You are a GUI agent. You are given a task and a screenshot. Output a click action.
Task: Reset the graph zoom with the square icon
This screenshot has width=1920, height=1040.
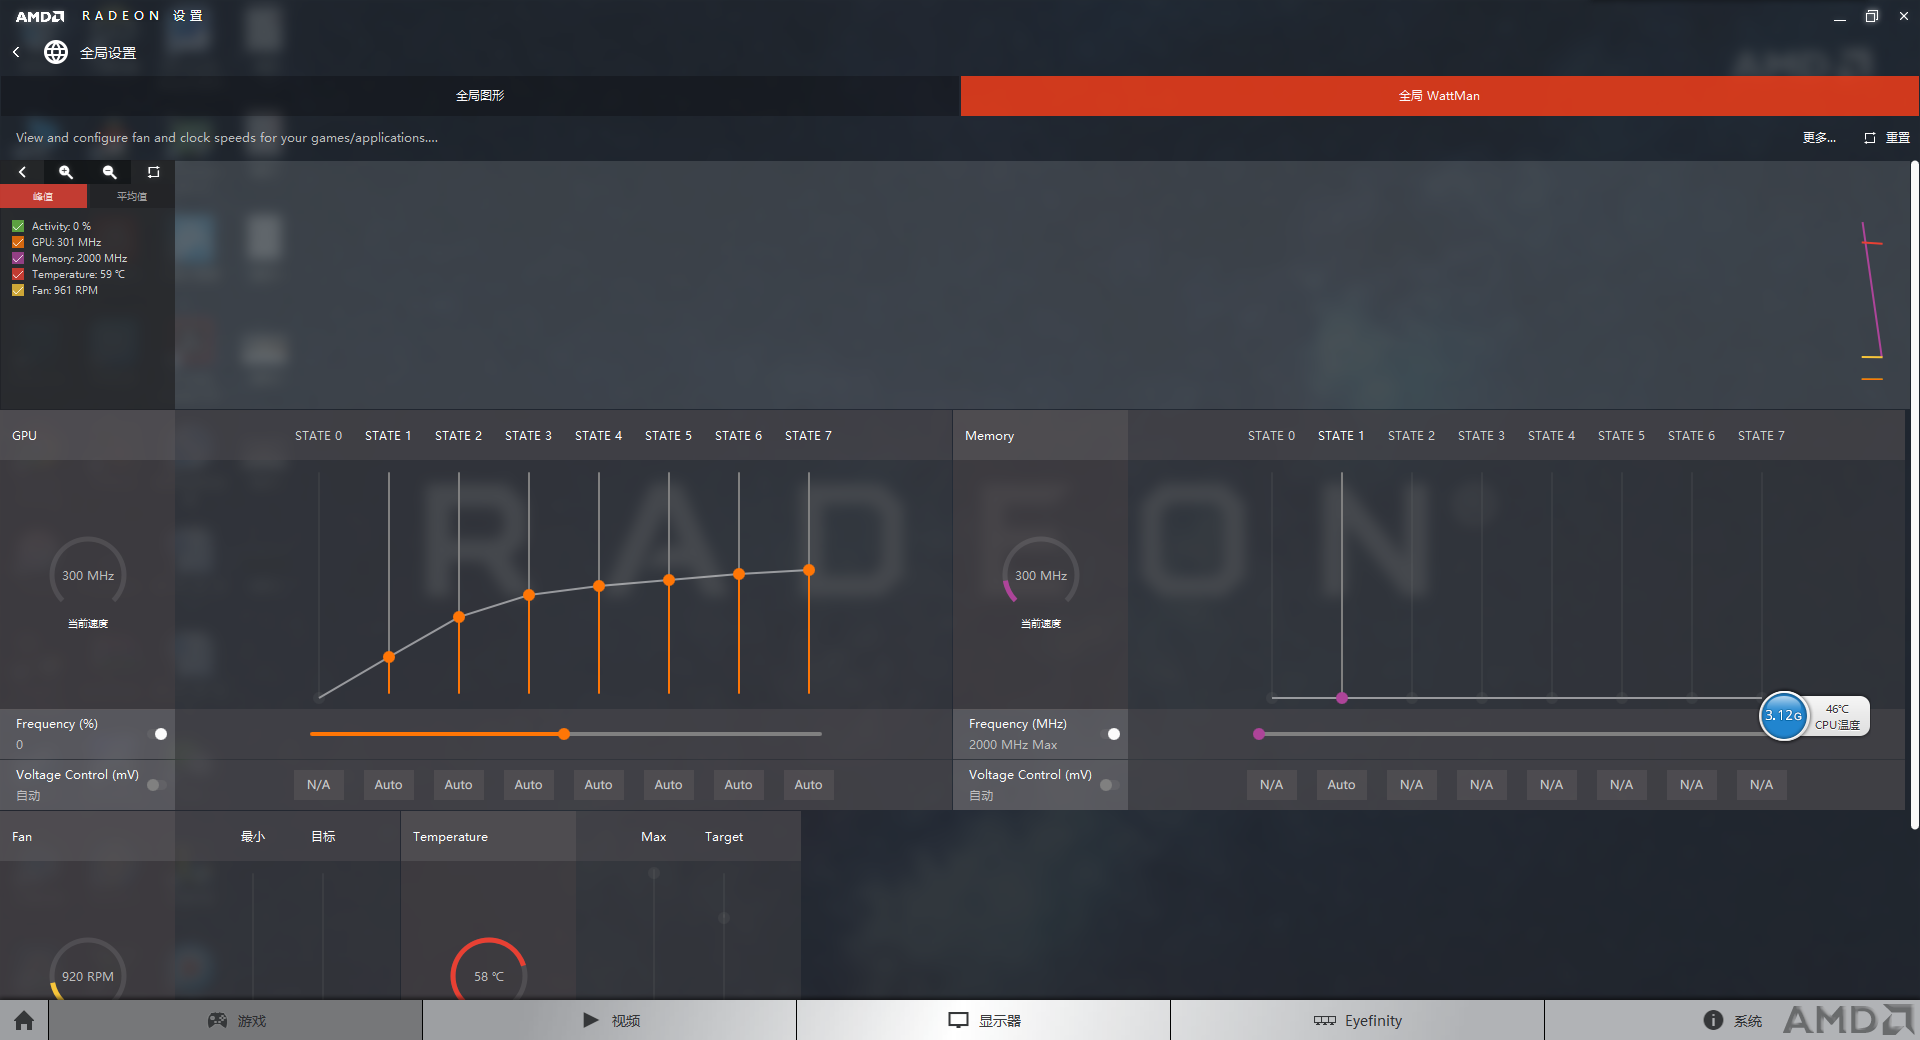pyautogui.click(x=153, y=172)
